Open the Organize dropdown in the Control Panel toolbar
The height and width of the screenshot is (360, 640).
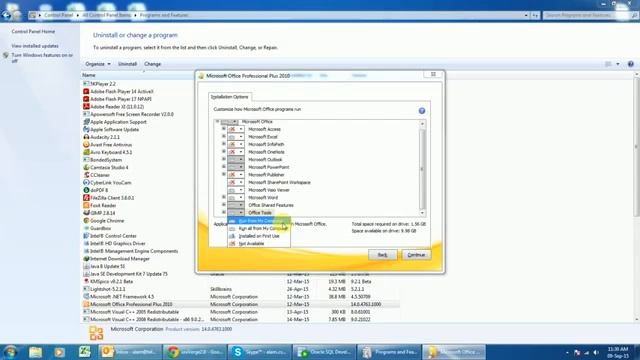(x=98, y=64)
